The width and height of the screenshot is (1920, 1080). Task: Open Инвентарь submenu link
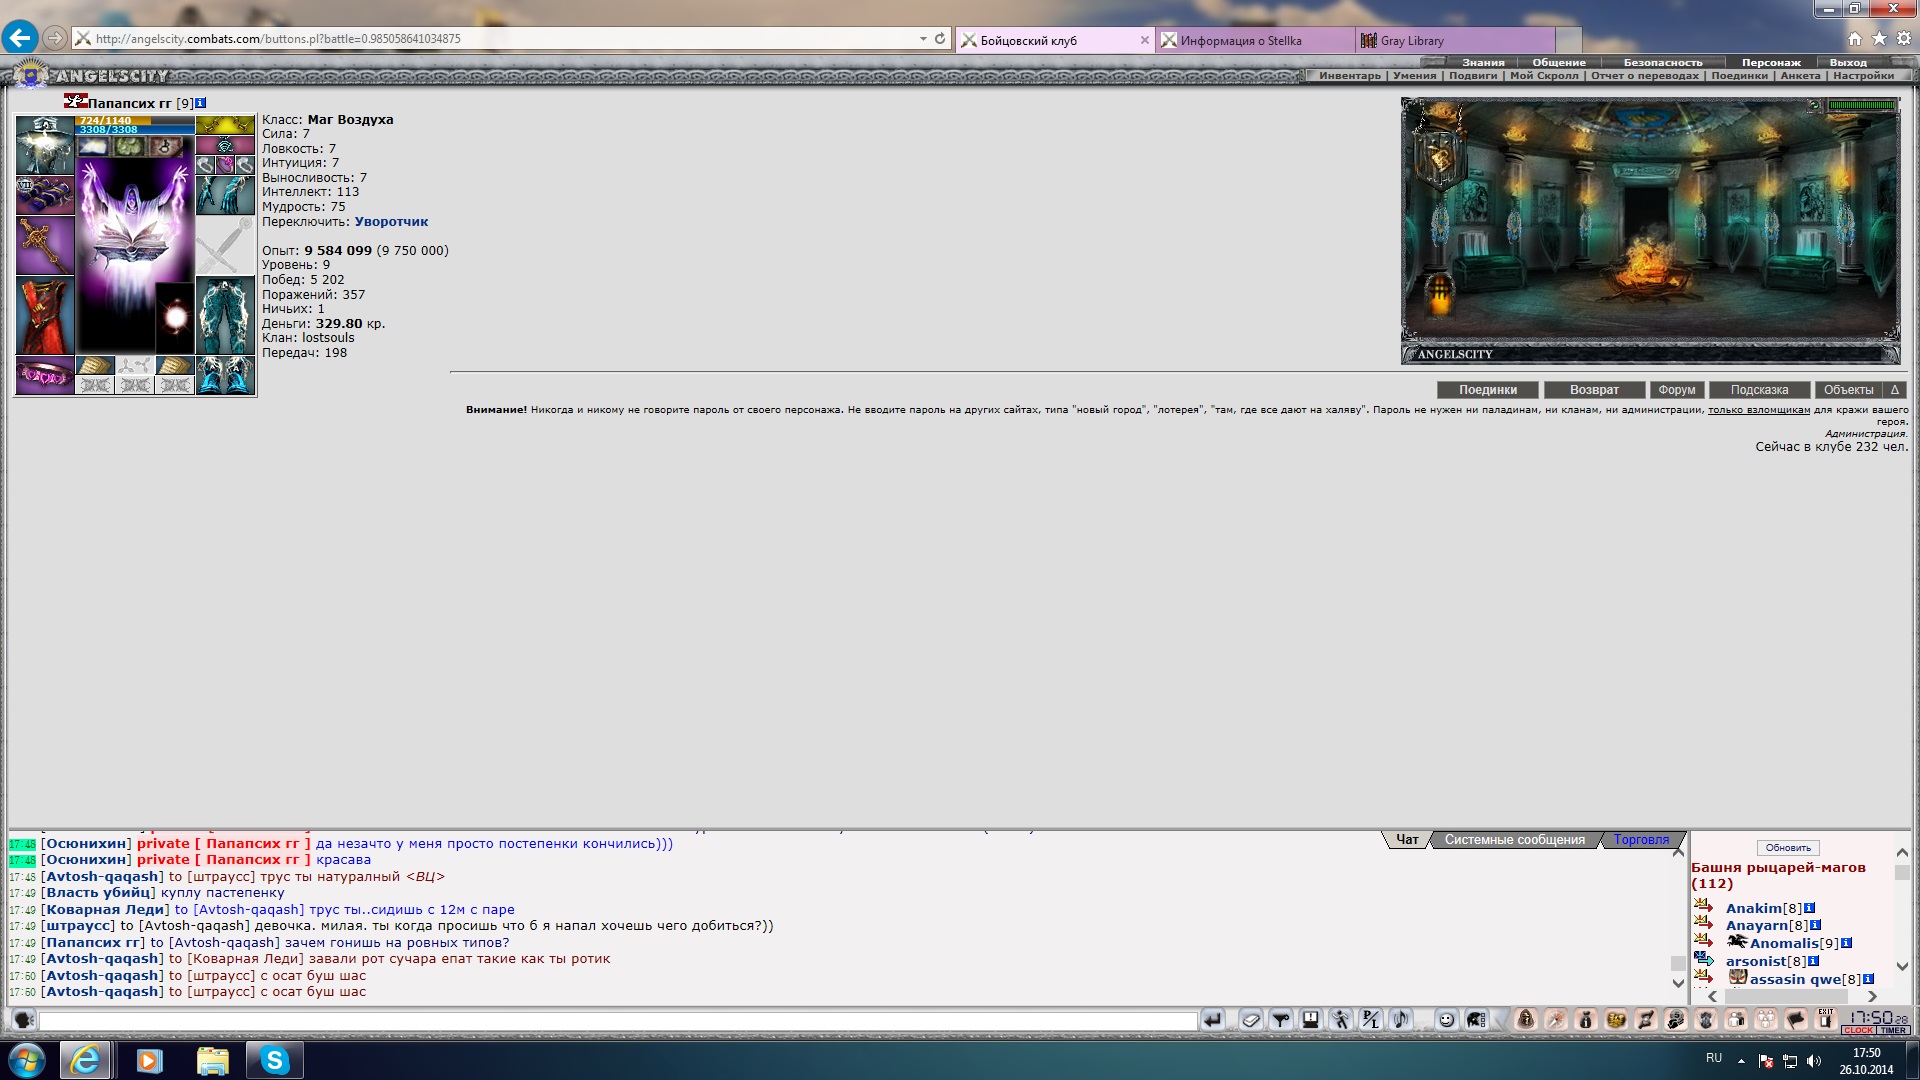(x=1349, y=75)
